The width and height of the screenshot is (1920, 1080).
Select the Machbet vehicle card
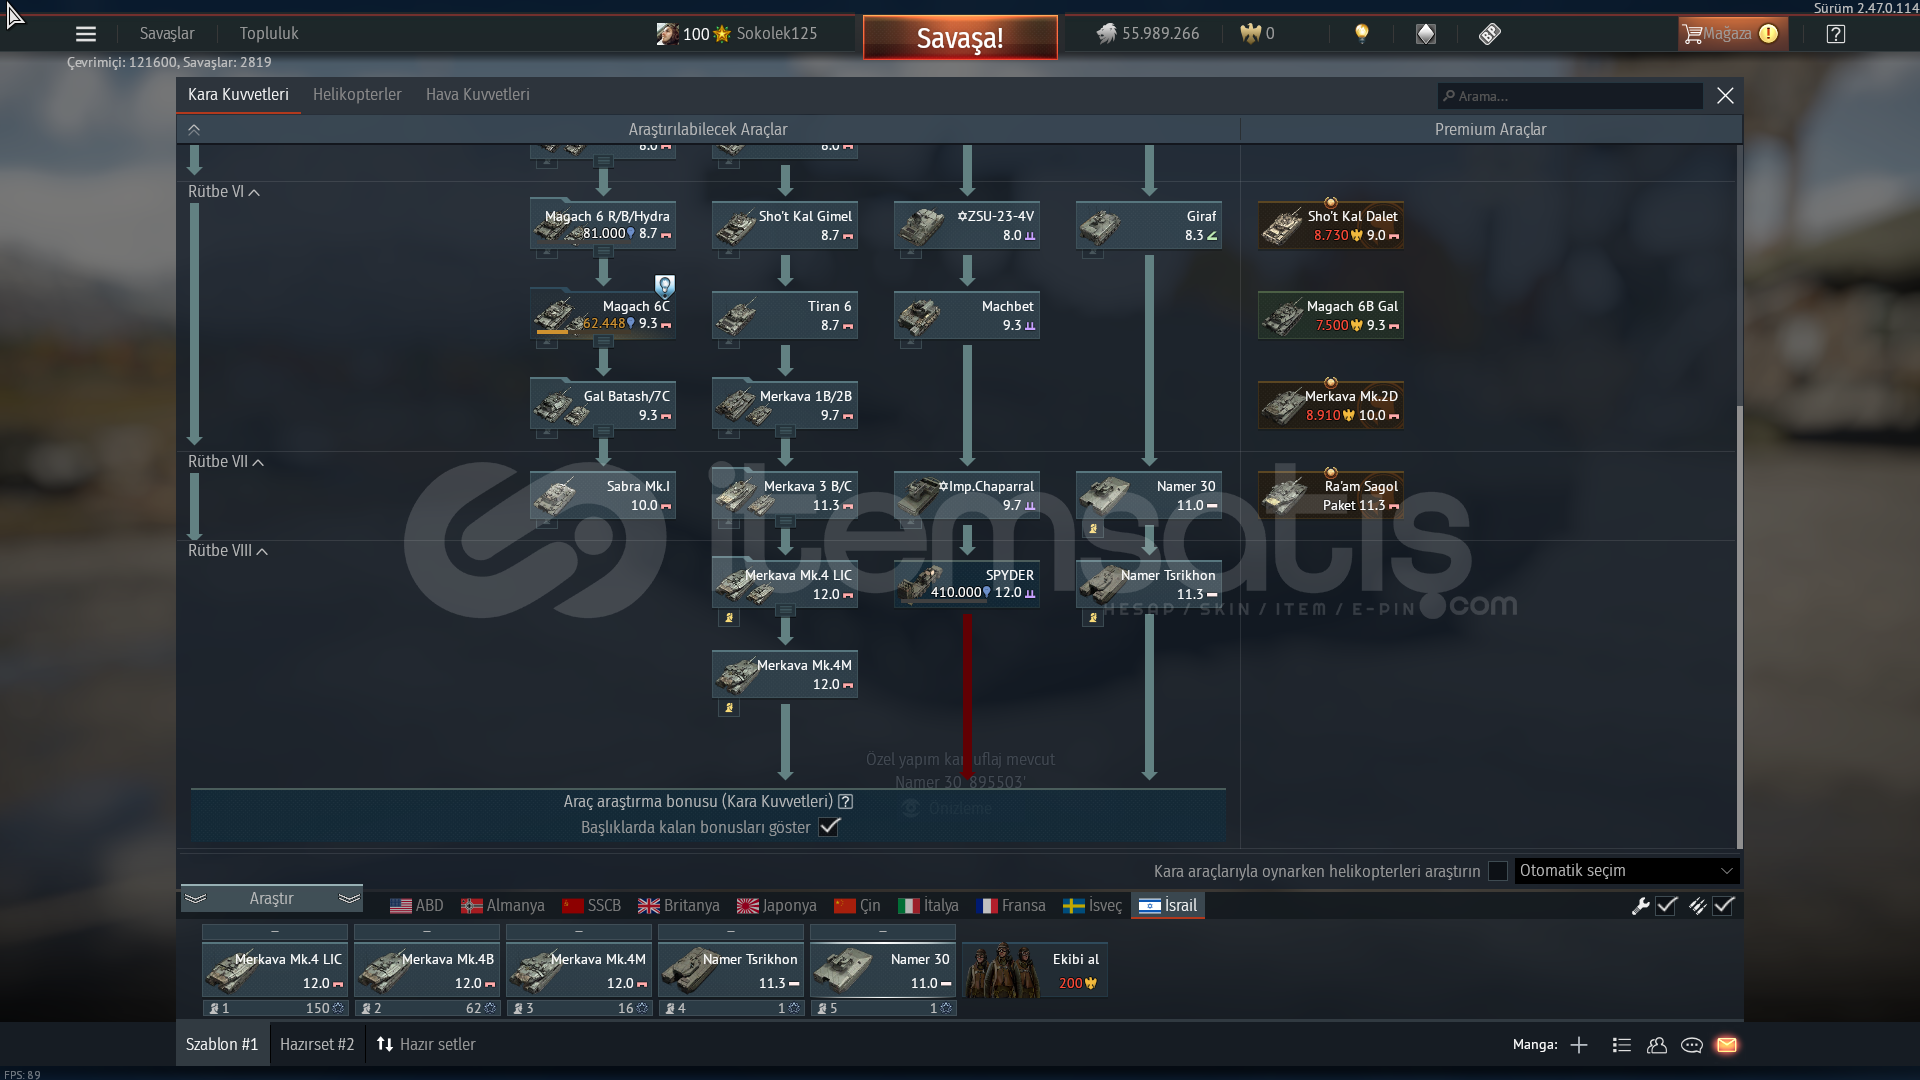pyautogui.click(x=967, y=315)
